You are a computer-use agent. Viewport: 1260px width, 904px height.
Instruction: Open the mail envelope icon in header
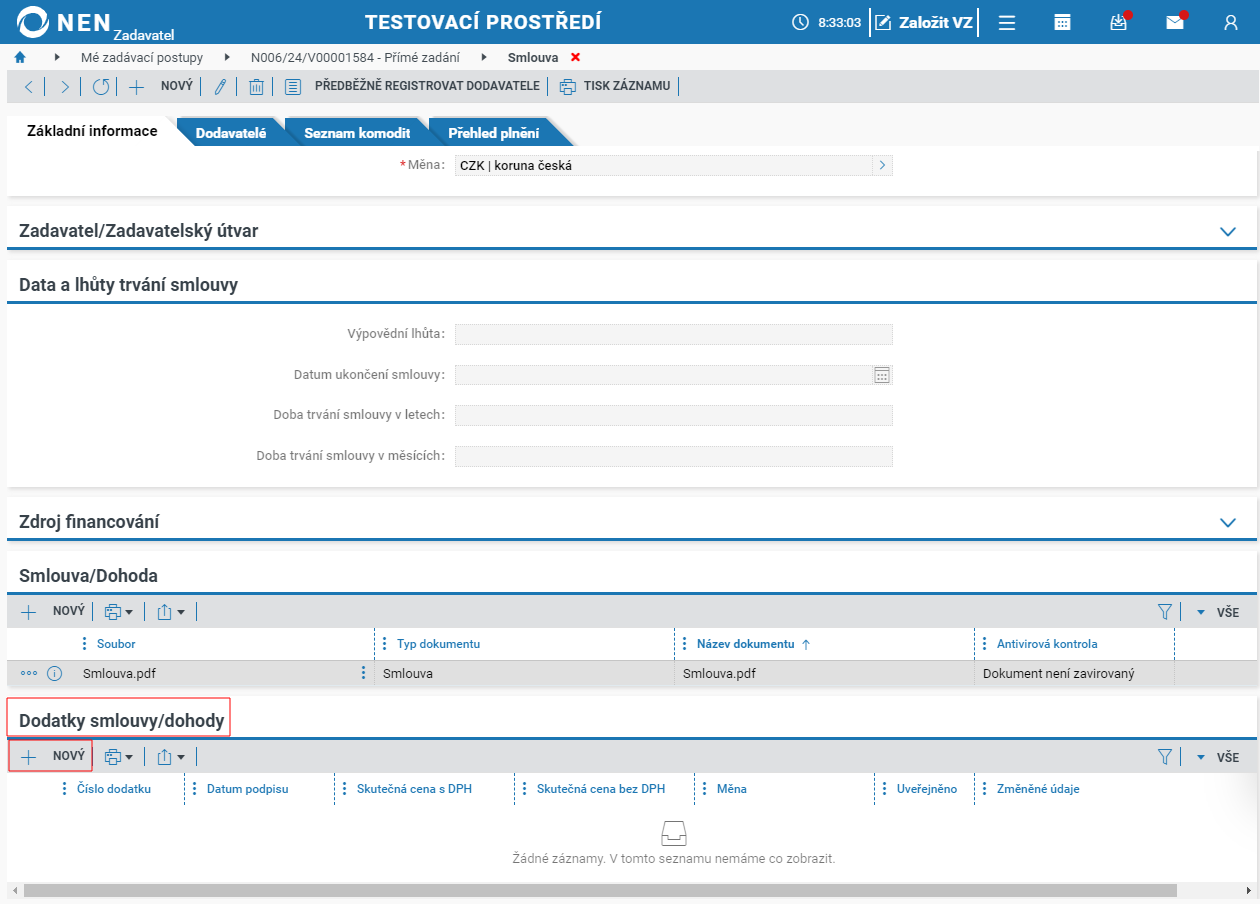1176,22
